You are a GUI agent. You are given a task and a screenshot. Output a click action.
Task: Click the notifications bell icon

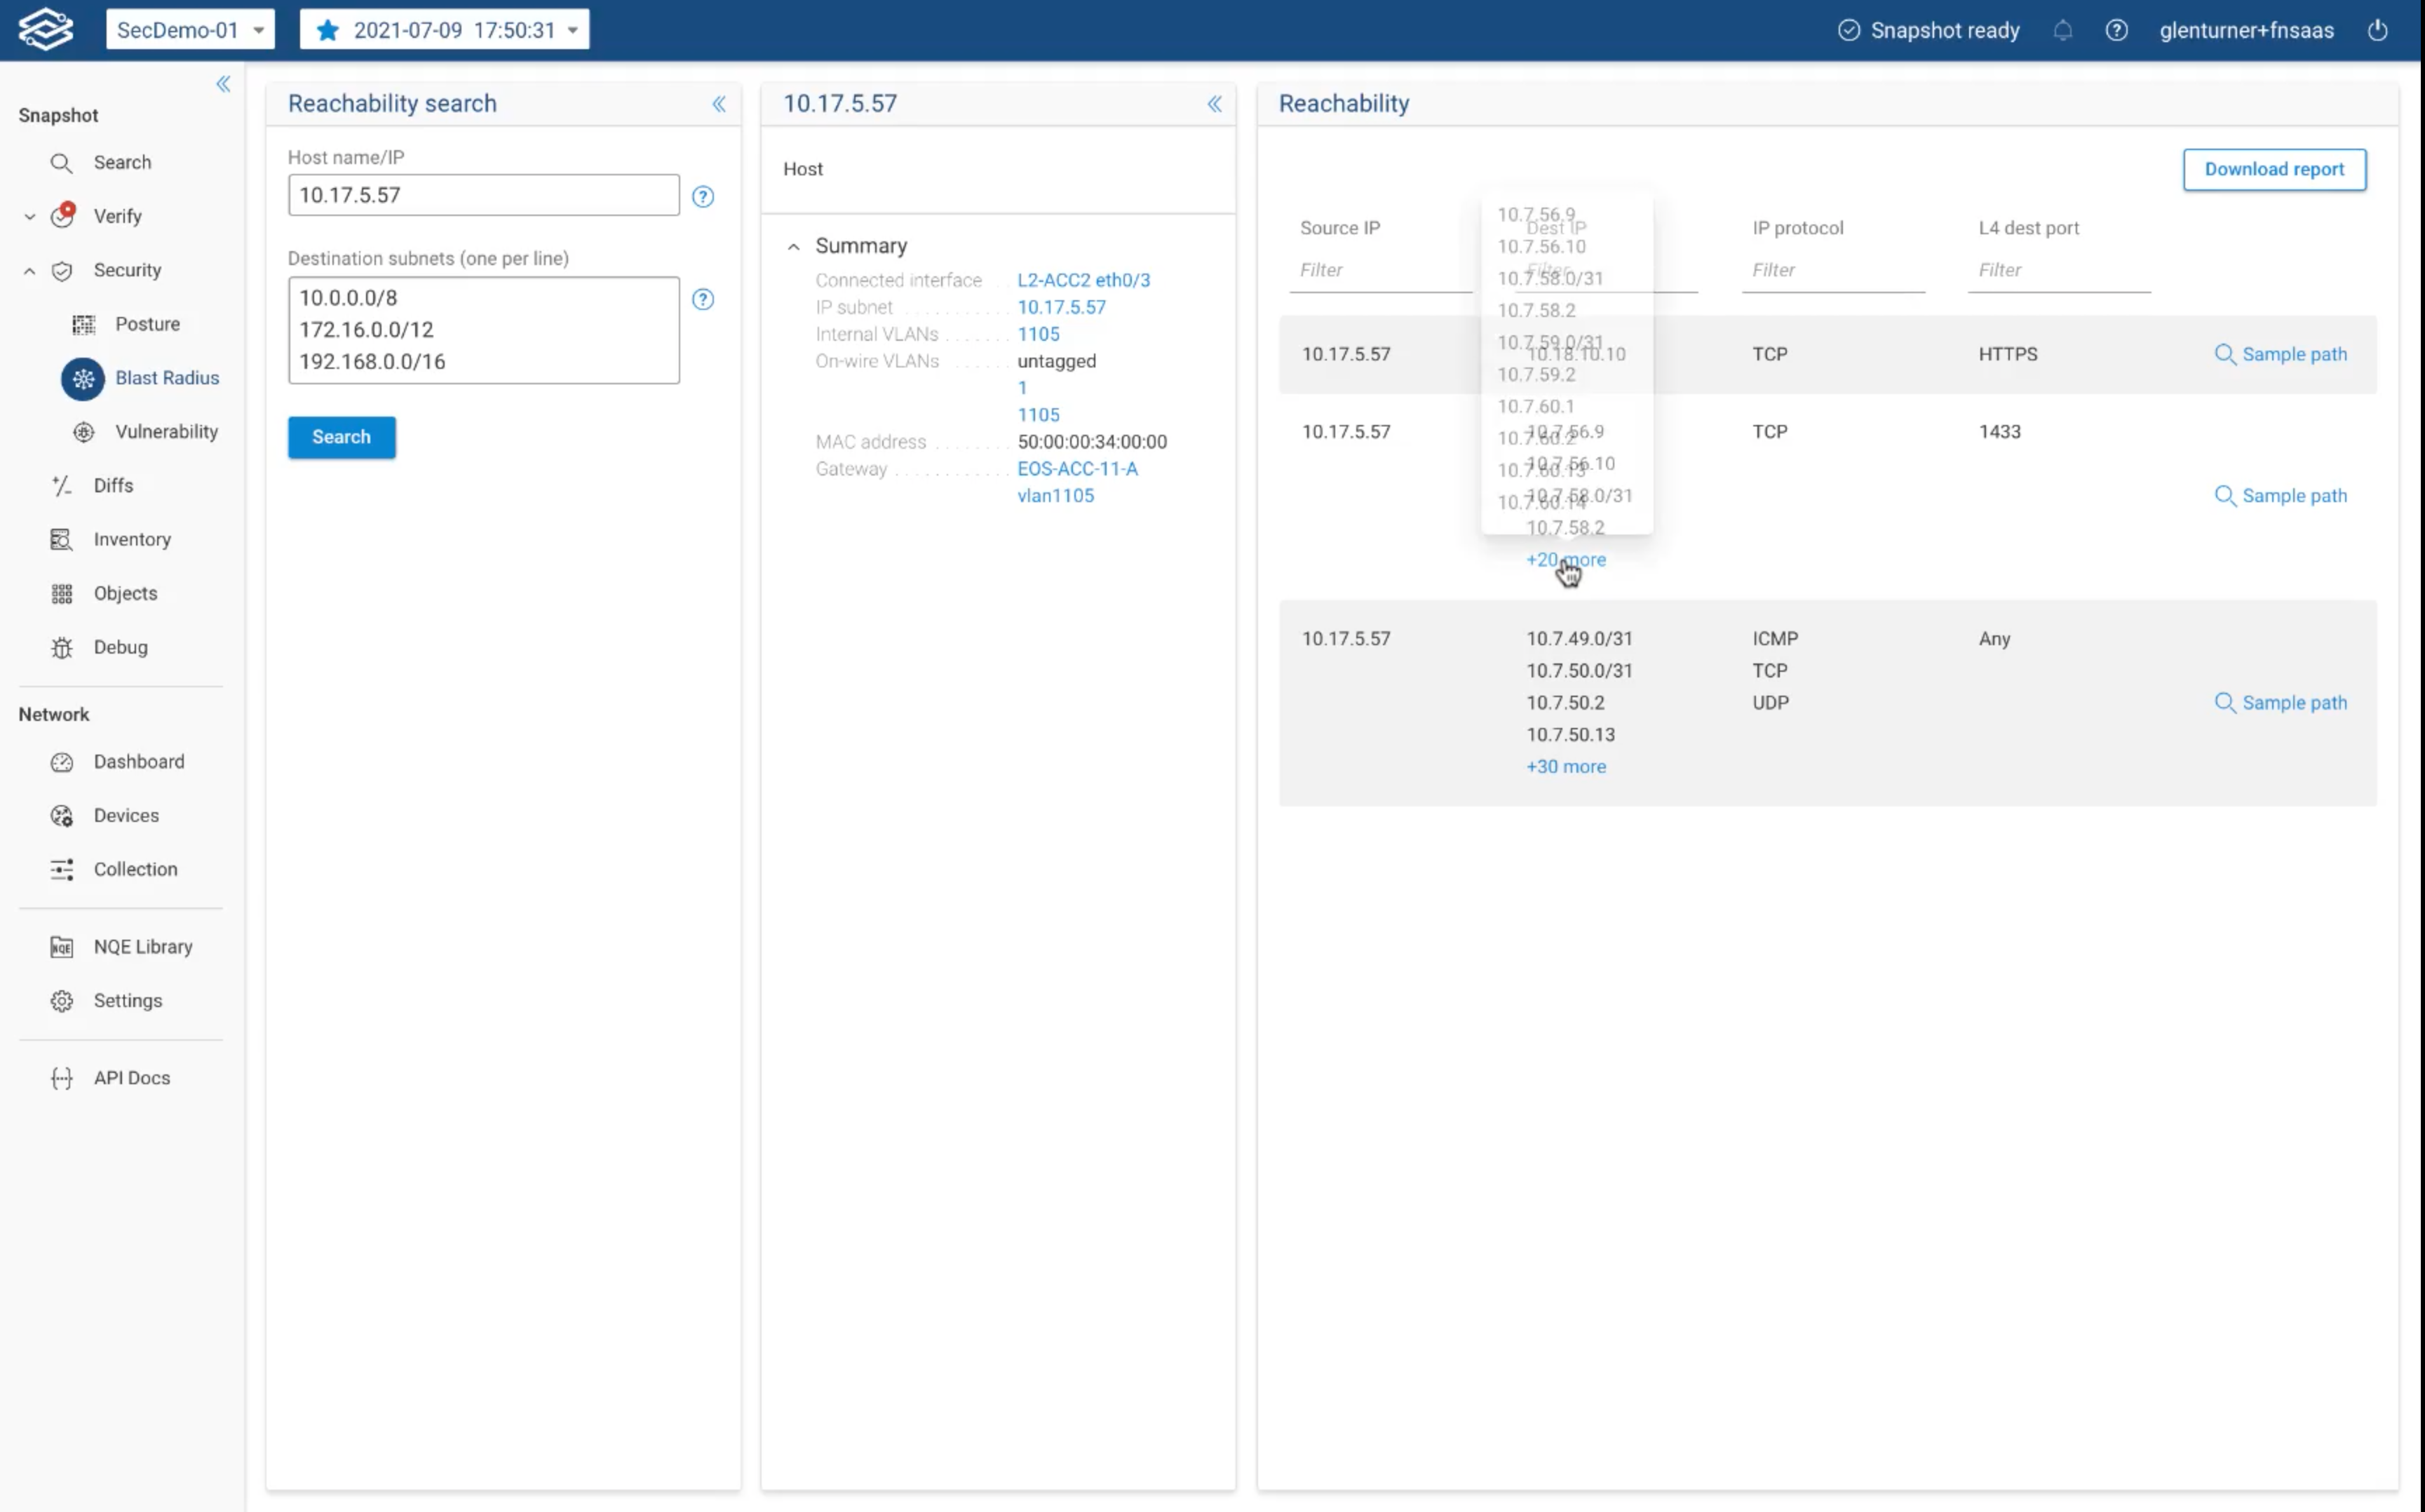click(x=2062, y=30)
